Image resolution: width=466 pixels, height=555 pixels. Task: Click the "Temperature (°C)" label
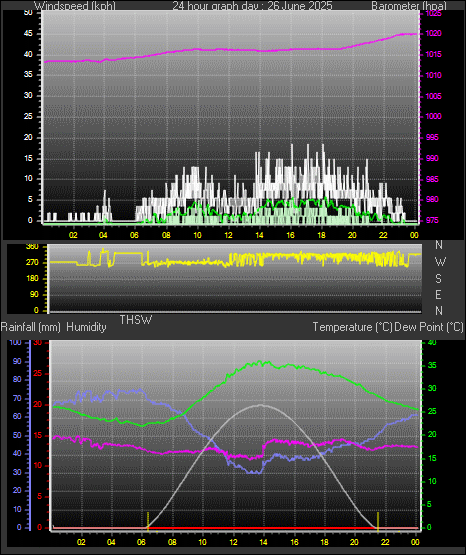click(x=352, y=327)
